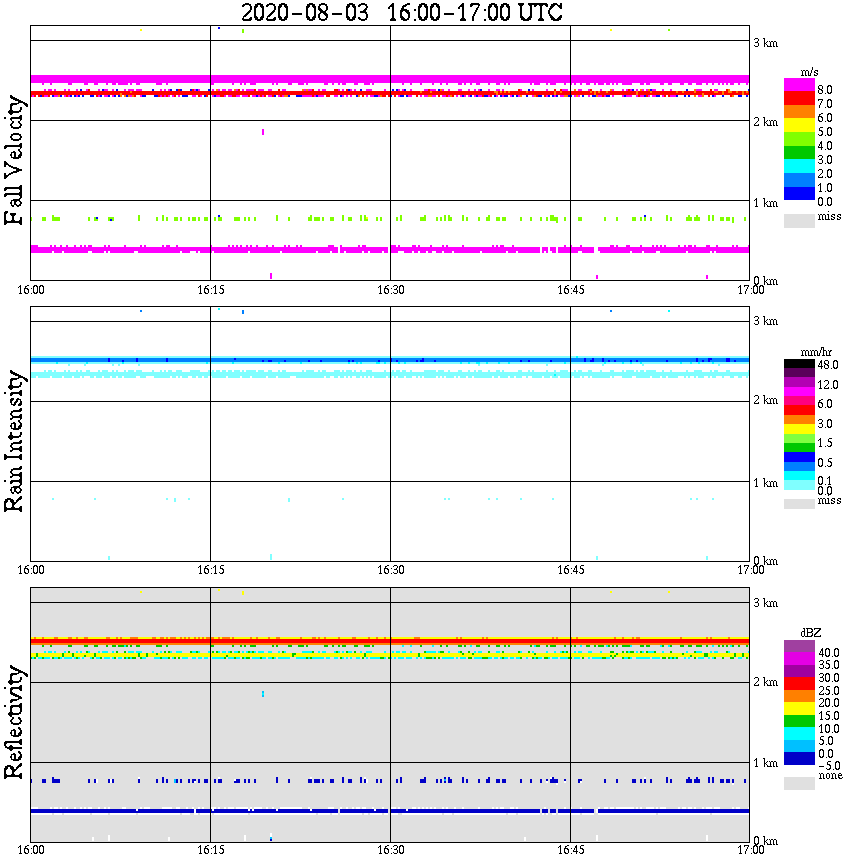This screenshot has height=868, width=850.
Task: Click the "2 km" tick beside Rain Intensity plot
Action: coord(765,400)
